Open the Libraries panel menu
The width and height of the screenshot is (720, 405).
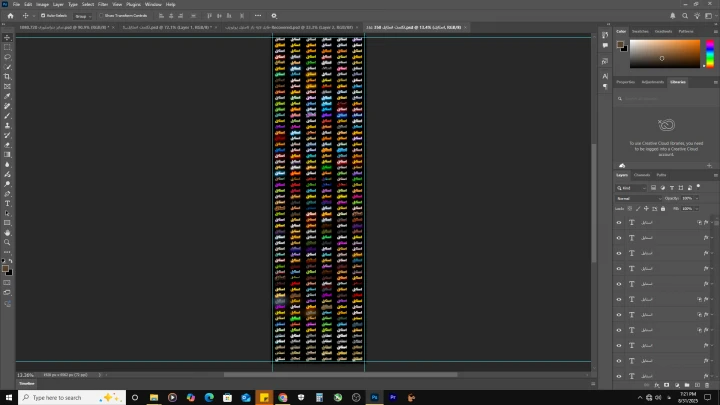tap(715, 82)
